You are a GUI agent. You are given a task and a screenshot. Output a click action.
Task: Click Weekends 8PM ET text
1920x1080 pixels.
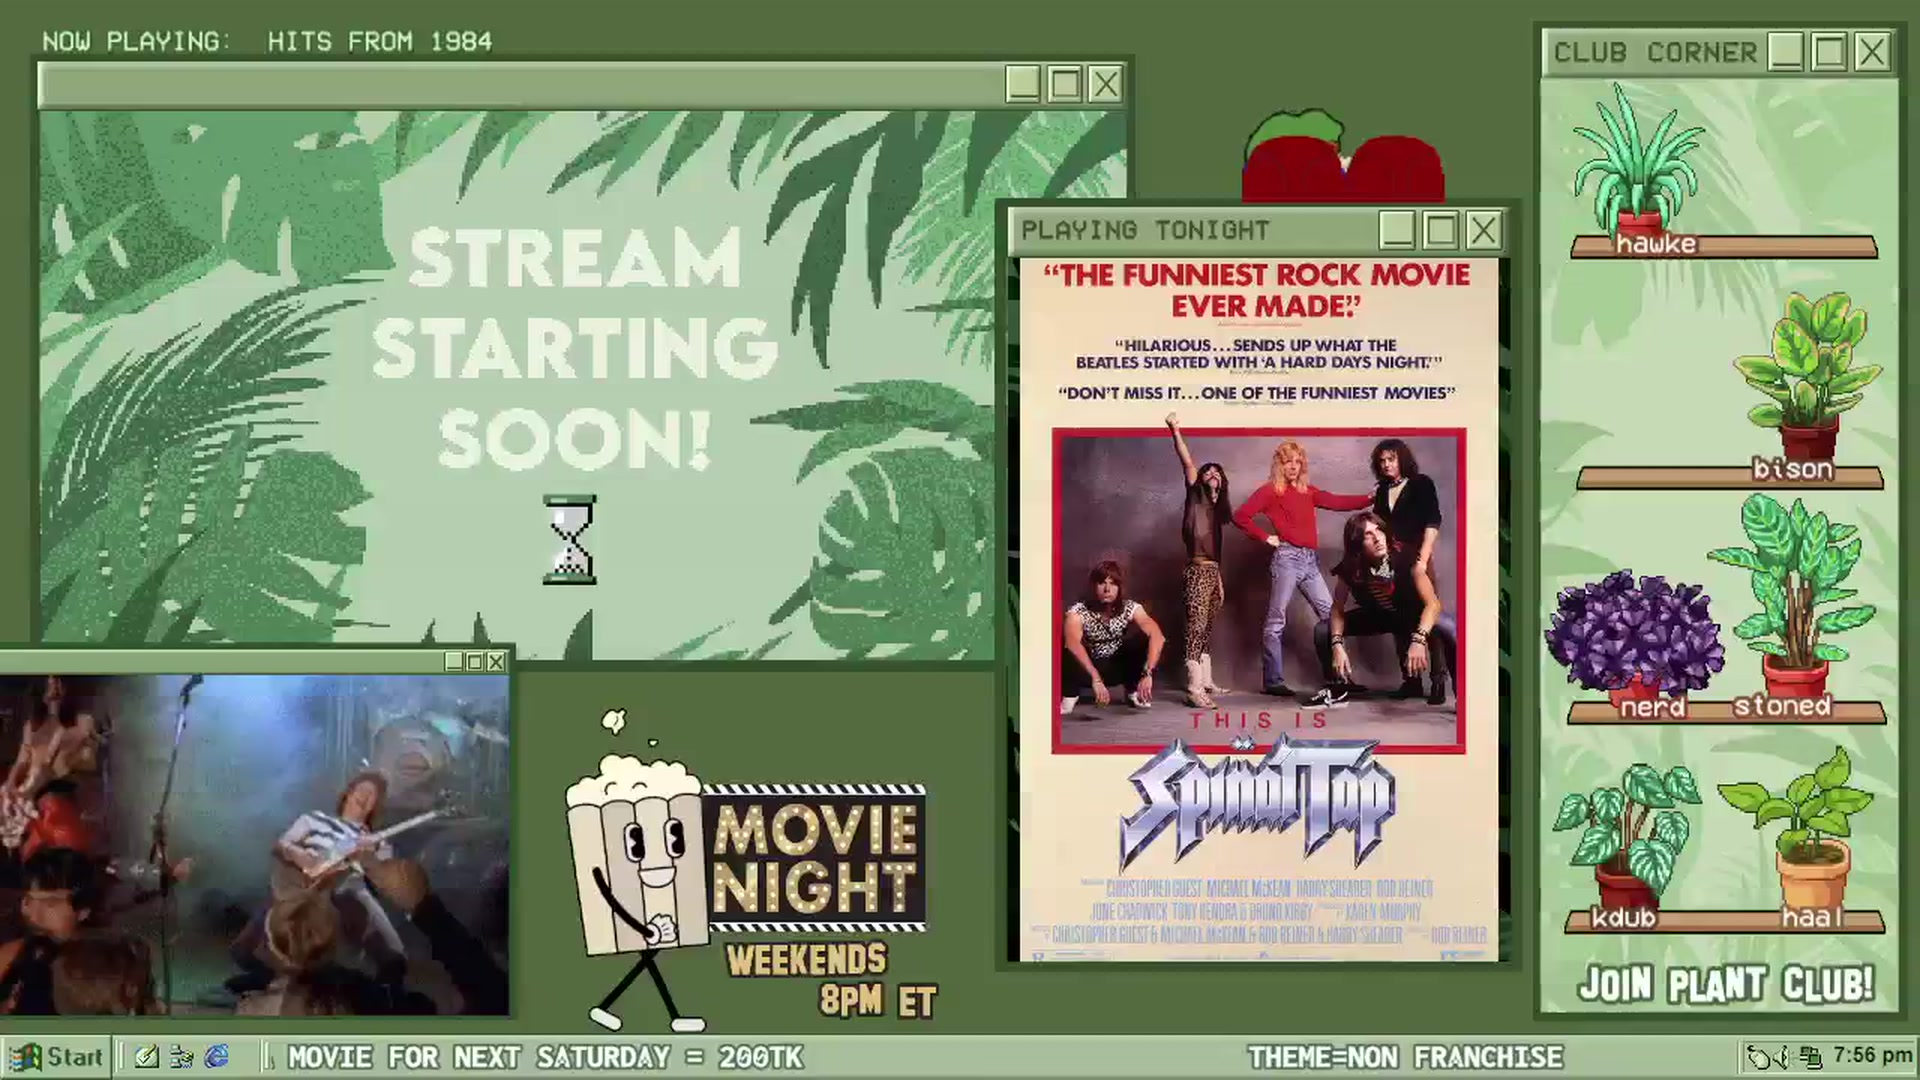tap(831, 980)
